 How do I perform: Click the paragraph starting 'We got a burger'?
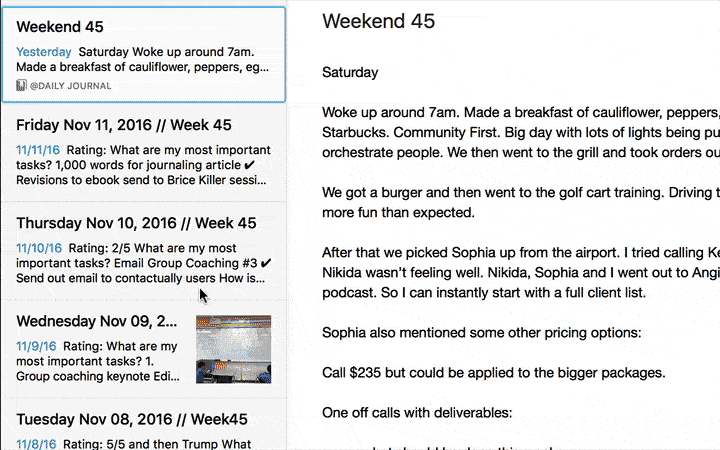pos(521,202)
